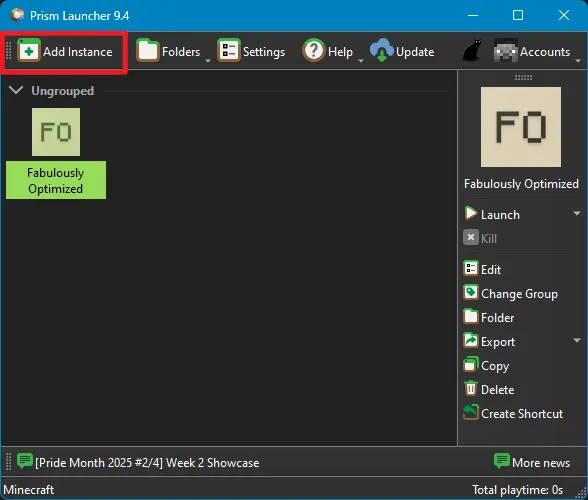588x500 pixels.
Task: Open the Pride Month Week 2 Showcase news
Action: (138, 462)
